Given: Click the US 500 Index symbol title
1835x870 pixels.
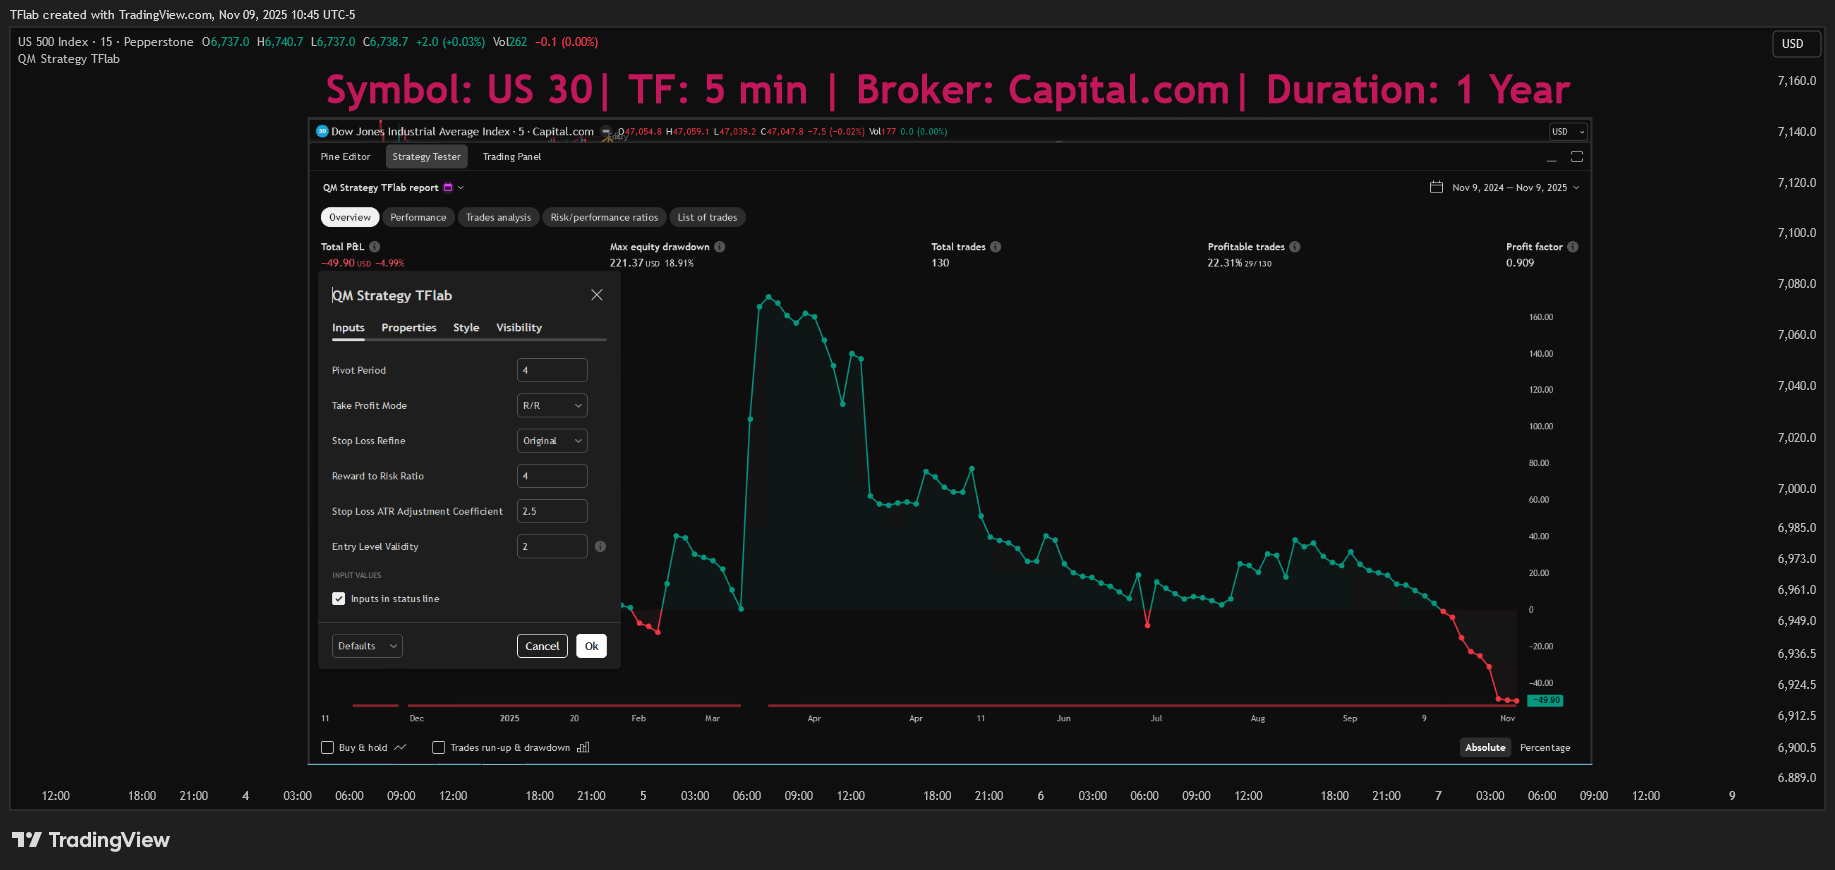Looking at the screenshot, I should click(105, 42).
